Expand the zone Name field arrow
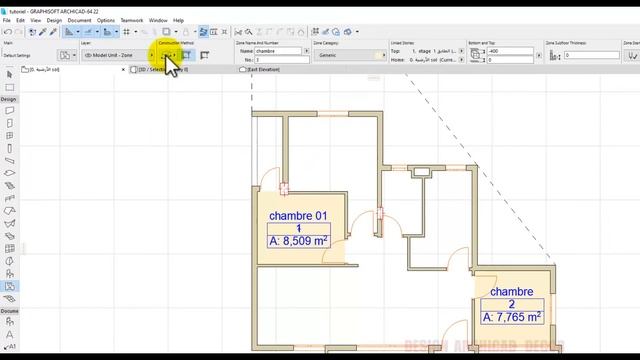This screenshot has height=360, width=640. pyautogui.click(x=306, y=51)
